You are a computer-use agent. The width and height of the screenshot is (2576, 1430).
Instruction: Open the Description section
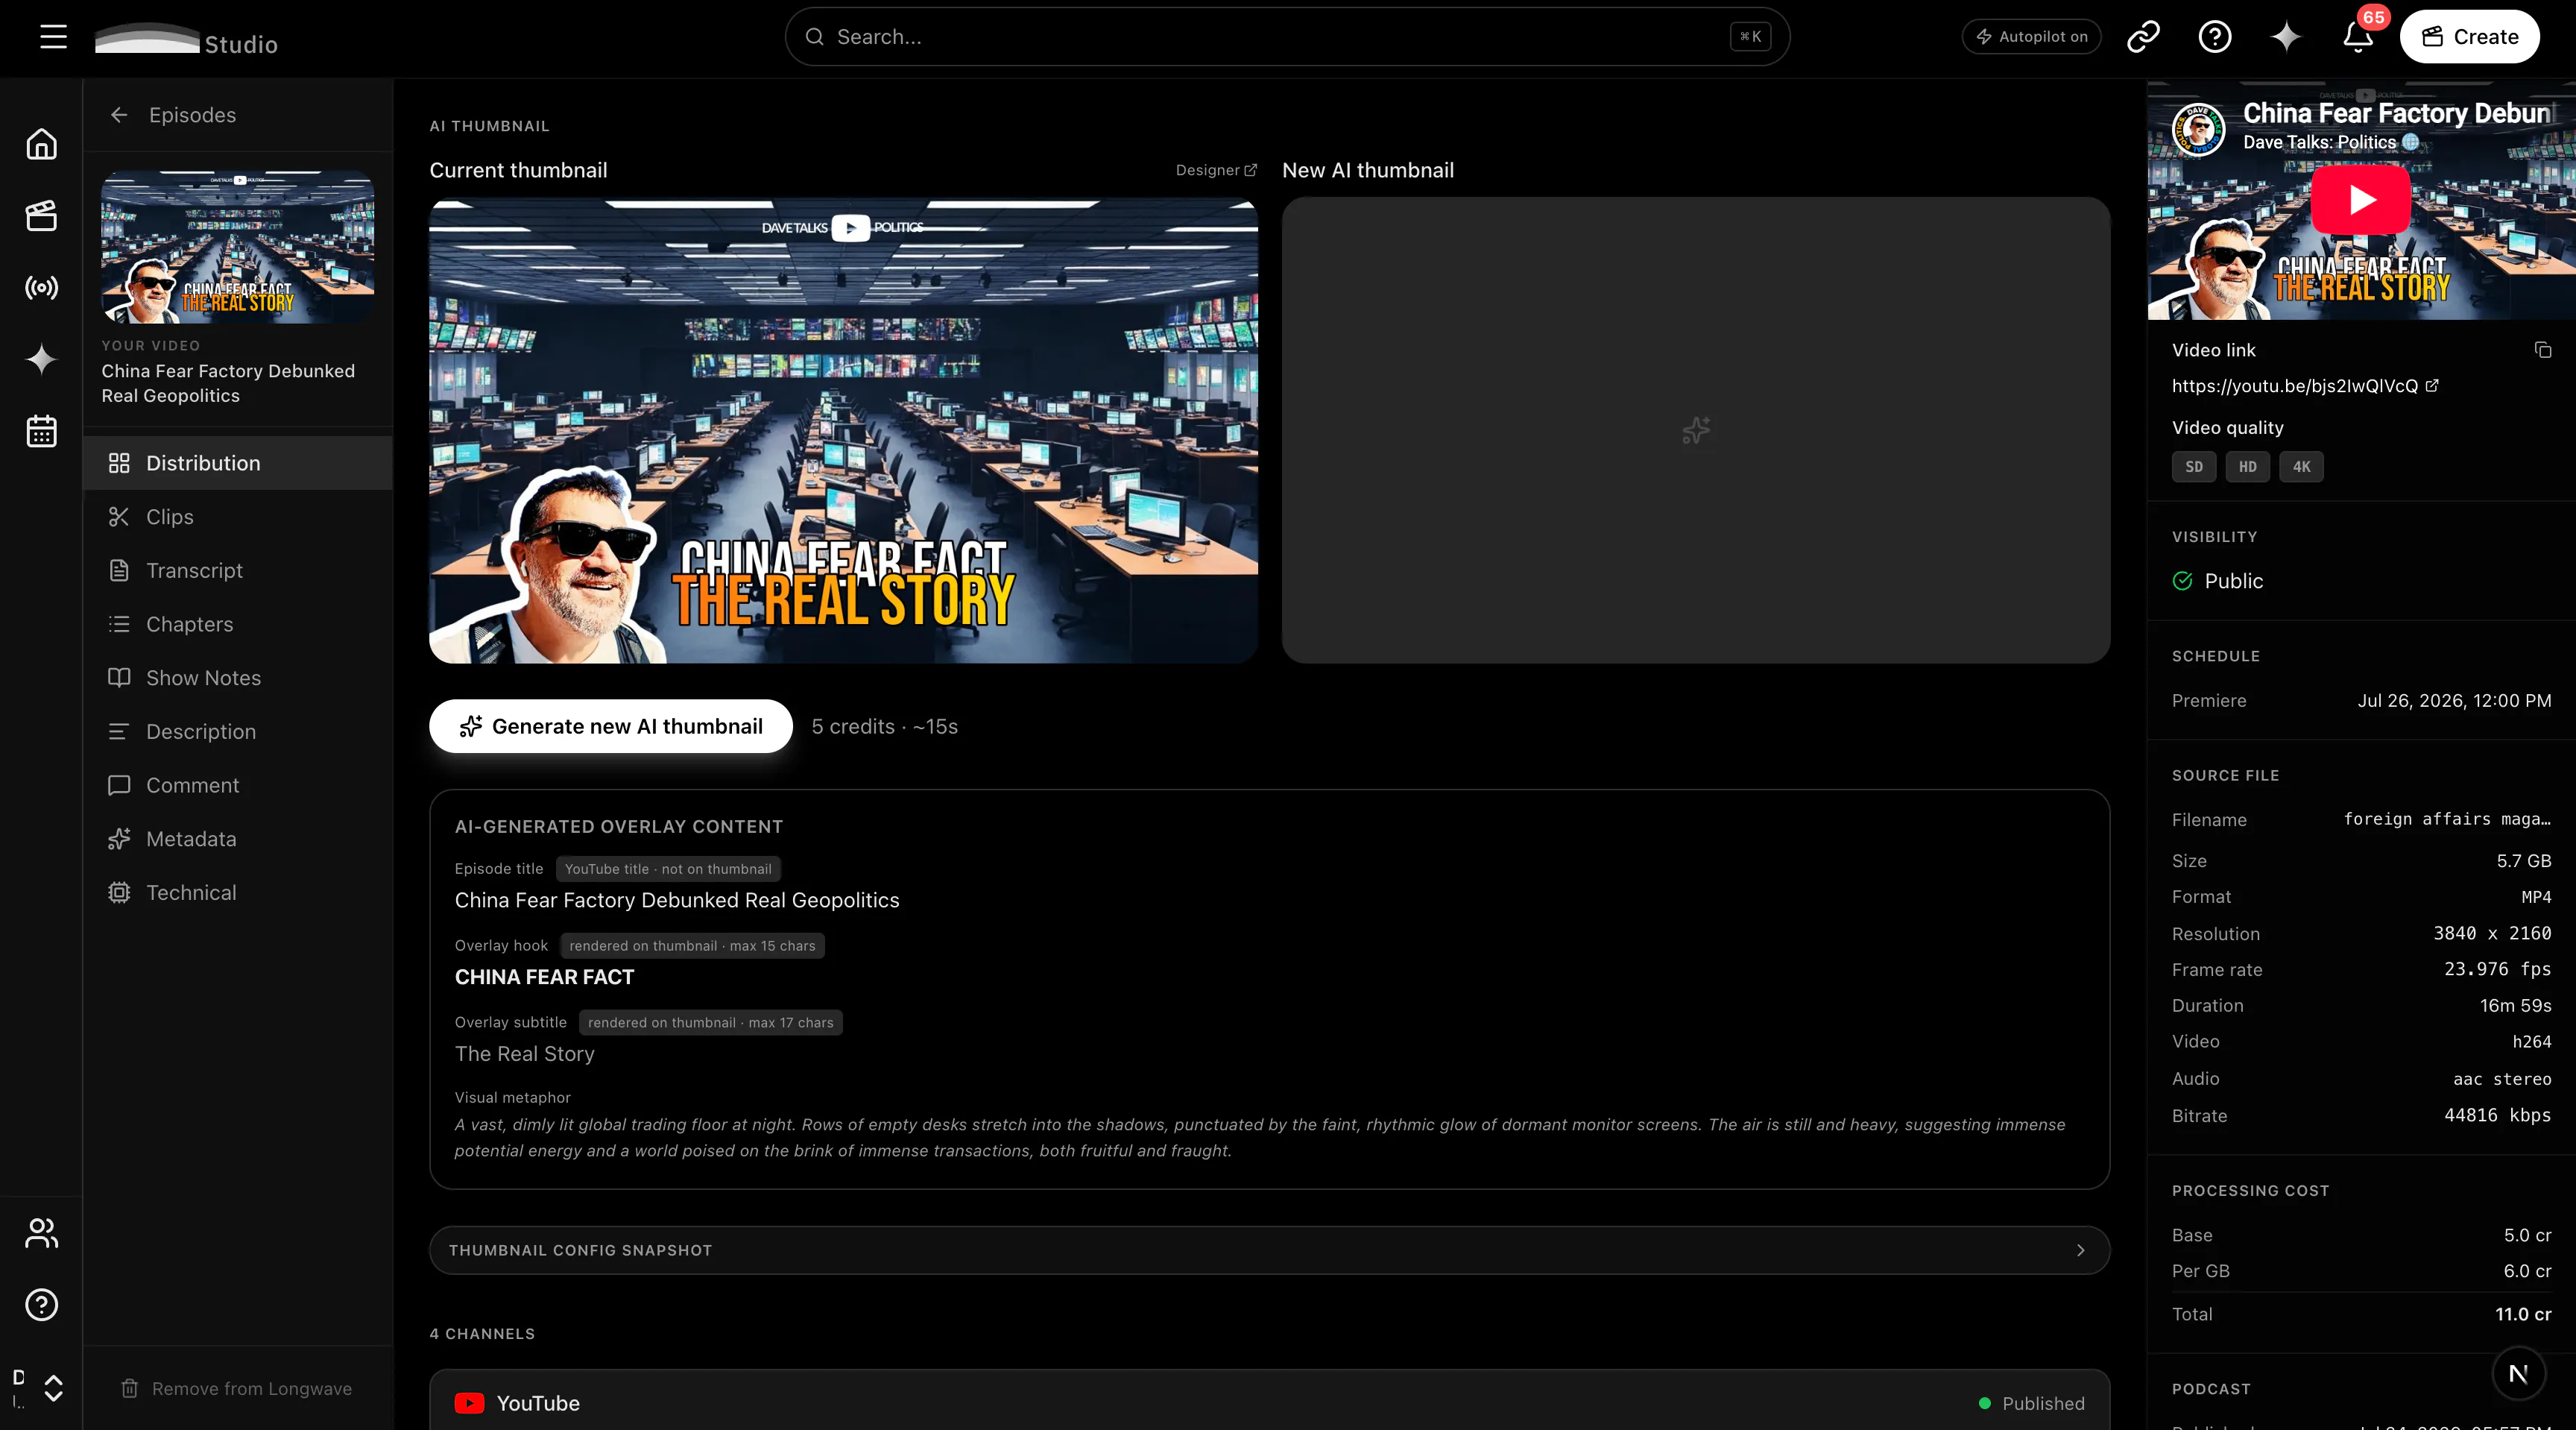(238, 731)
